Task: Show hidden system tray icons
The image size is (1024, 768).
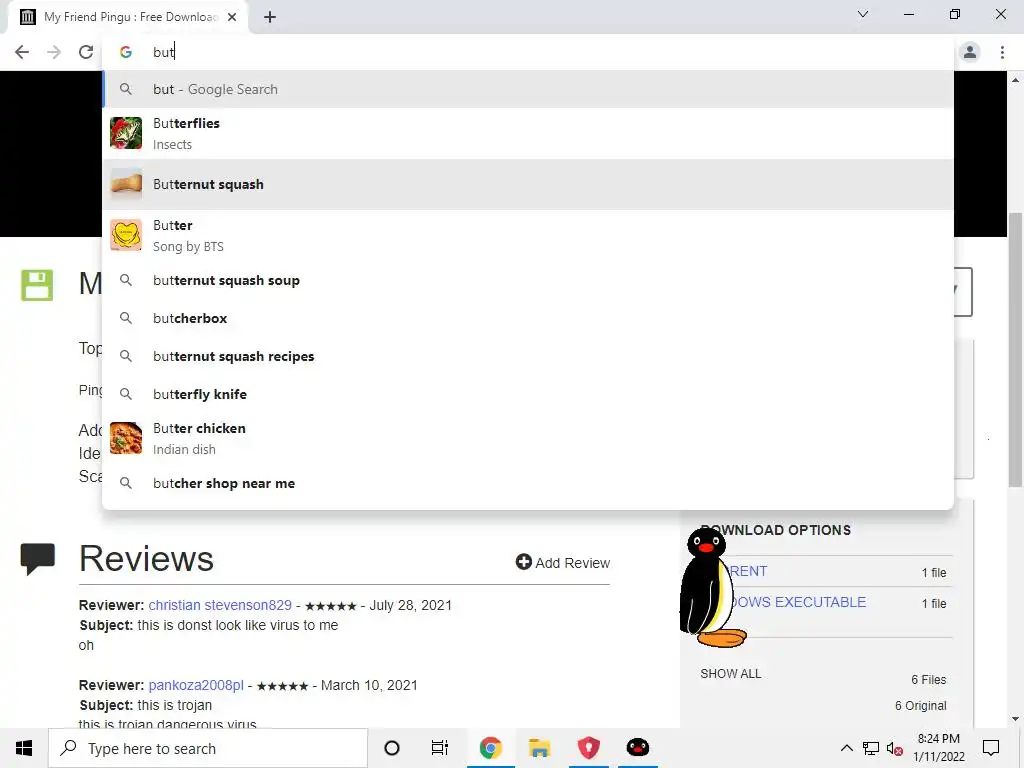Action: [x=846, y=748]
